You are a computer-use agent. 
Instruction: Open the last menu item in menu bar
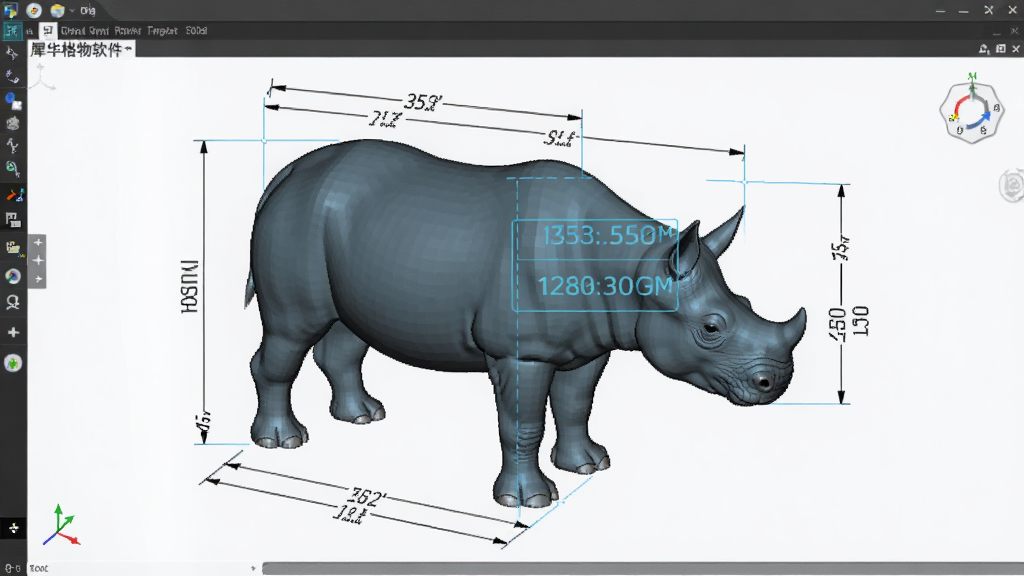(x=196, y=31)
